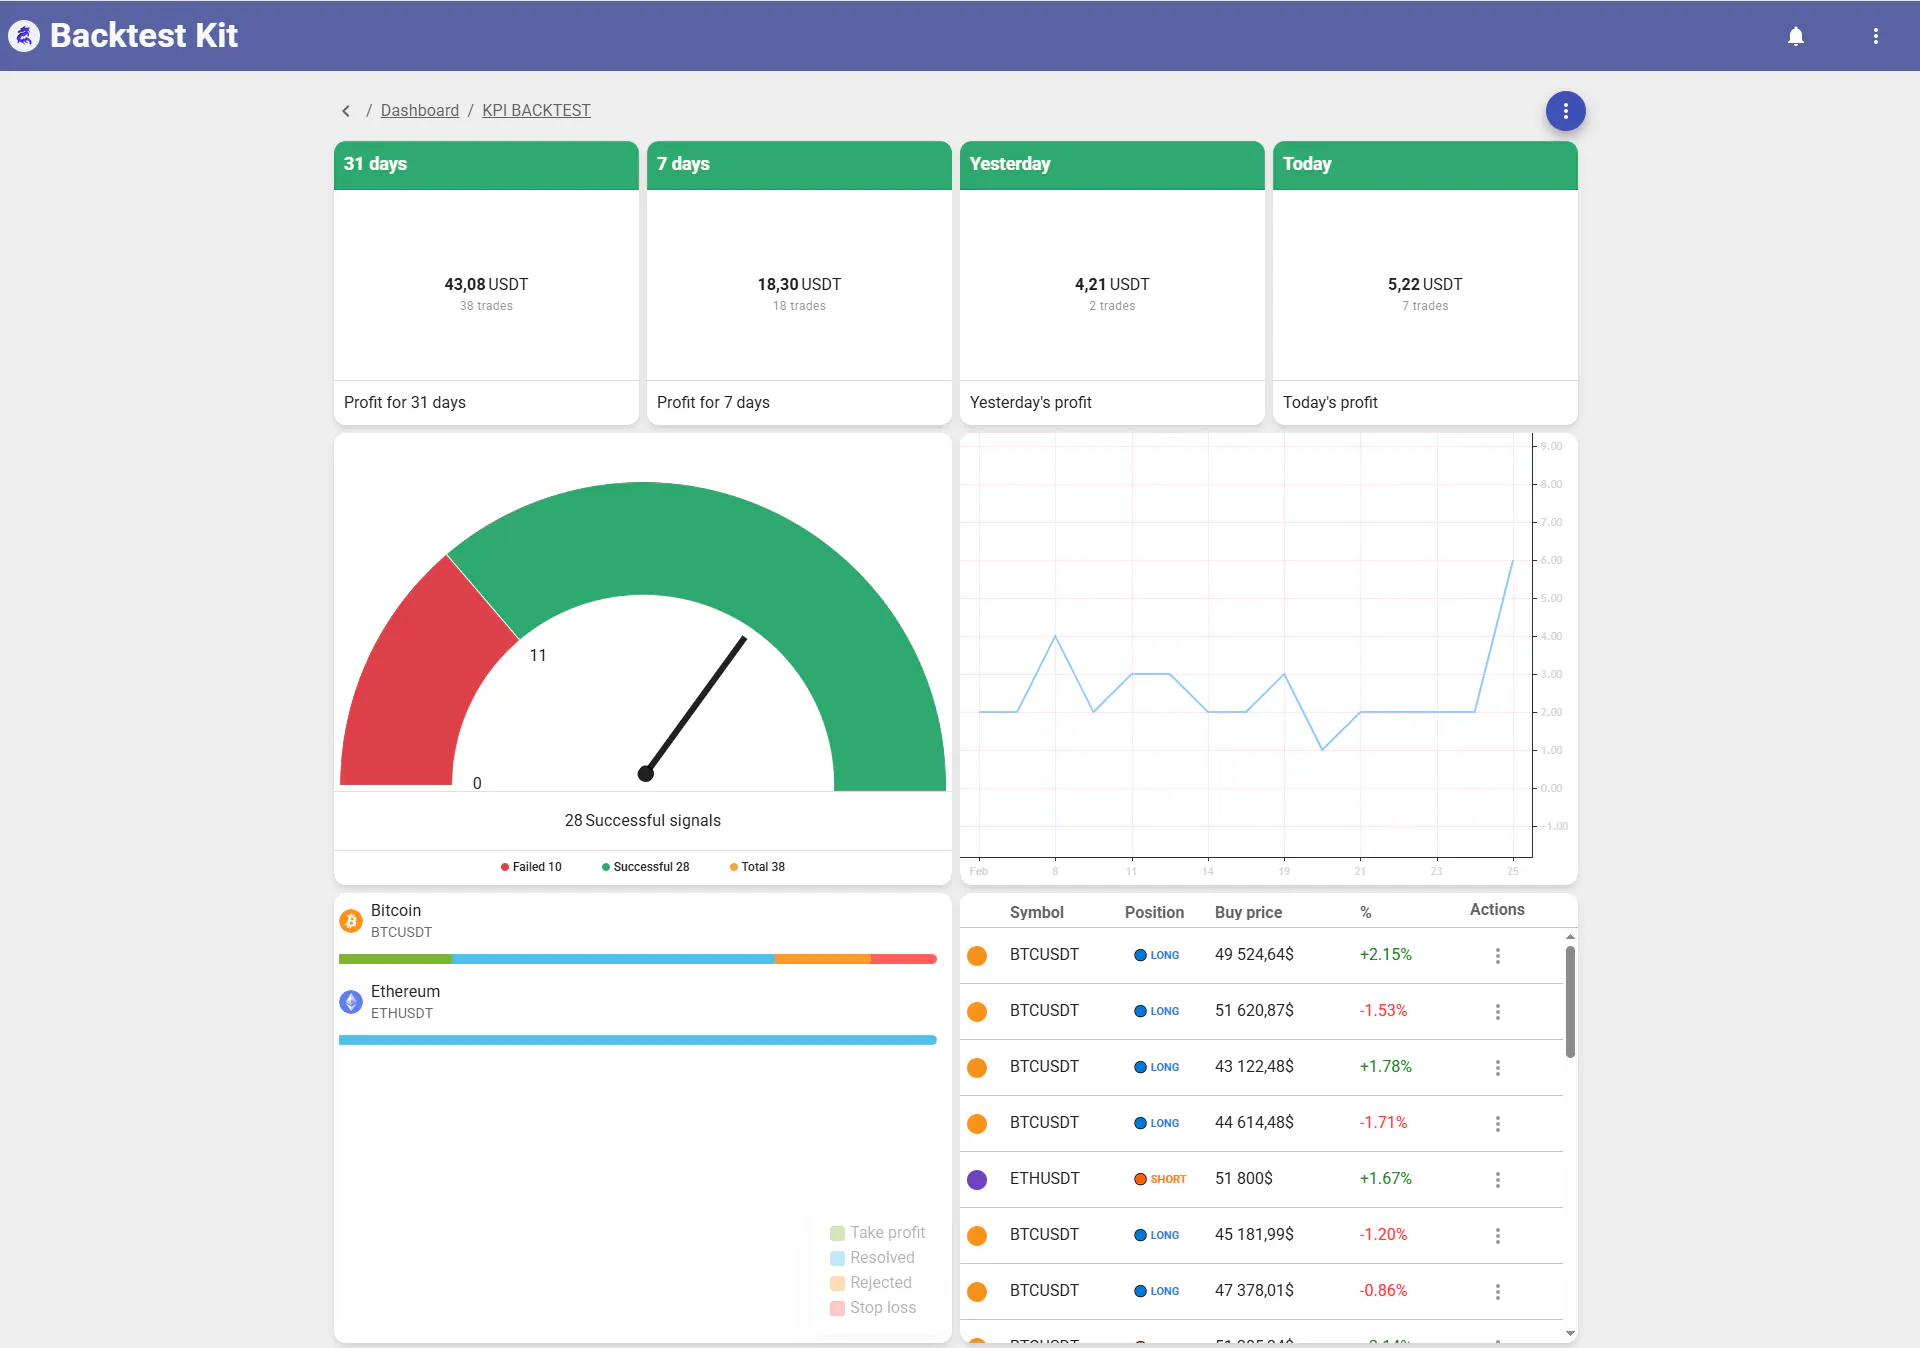
Task: Toggle the Stop loss legend entry
Action: click(873, 1308)
